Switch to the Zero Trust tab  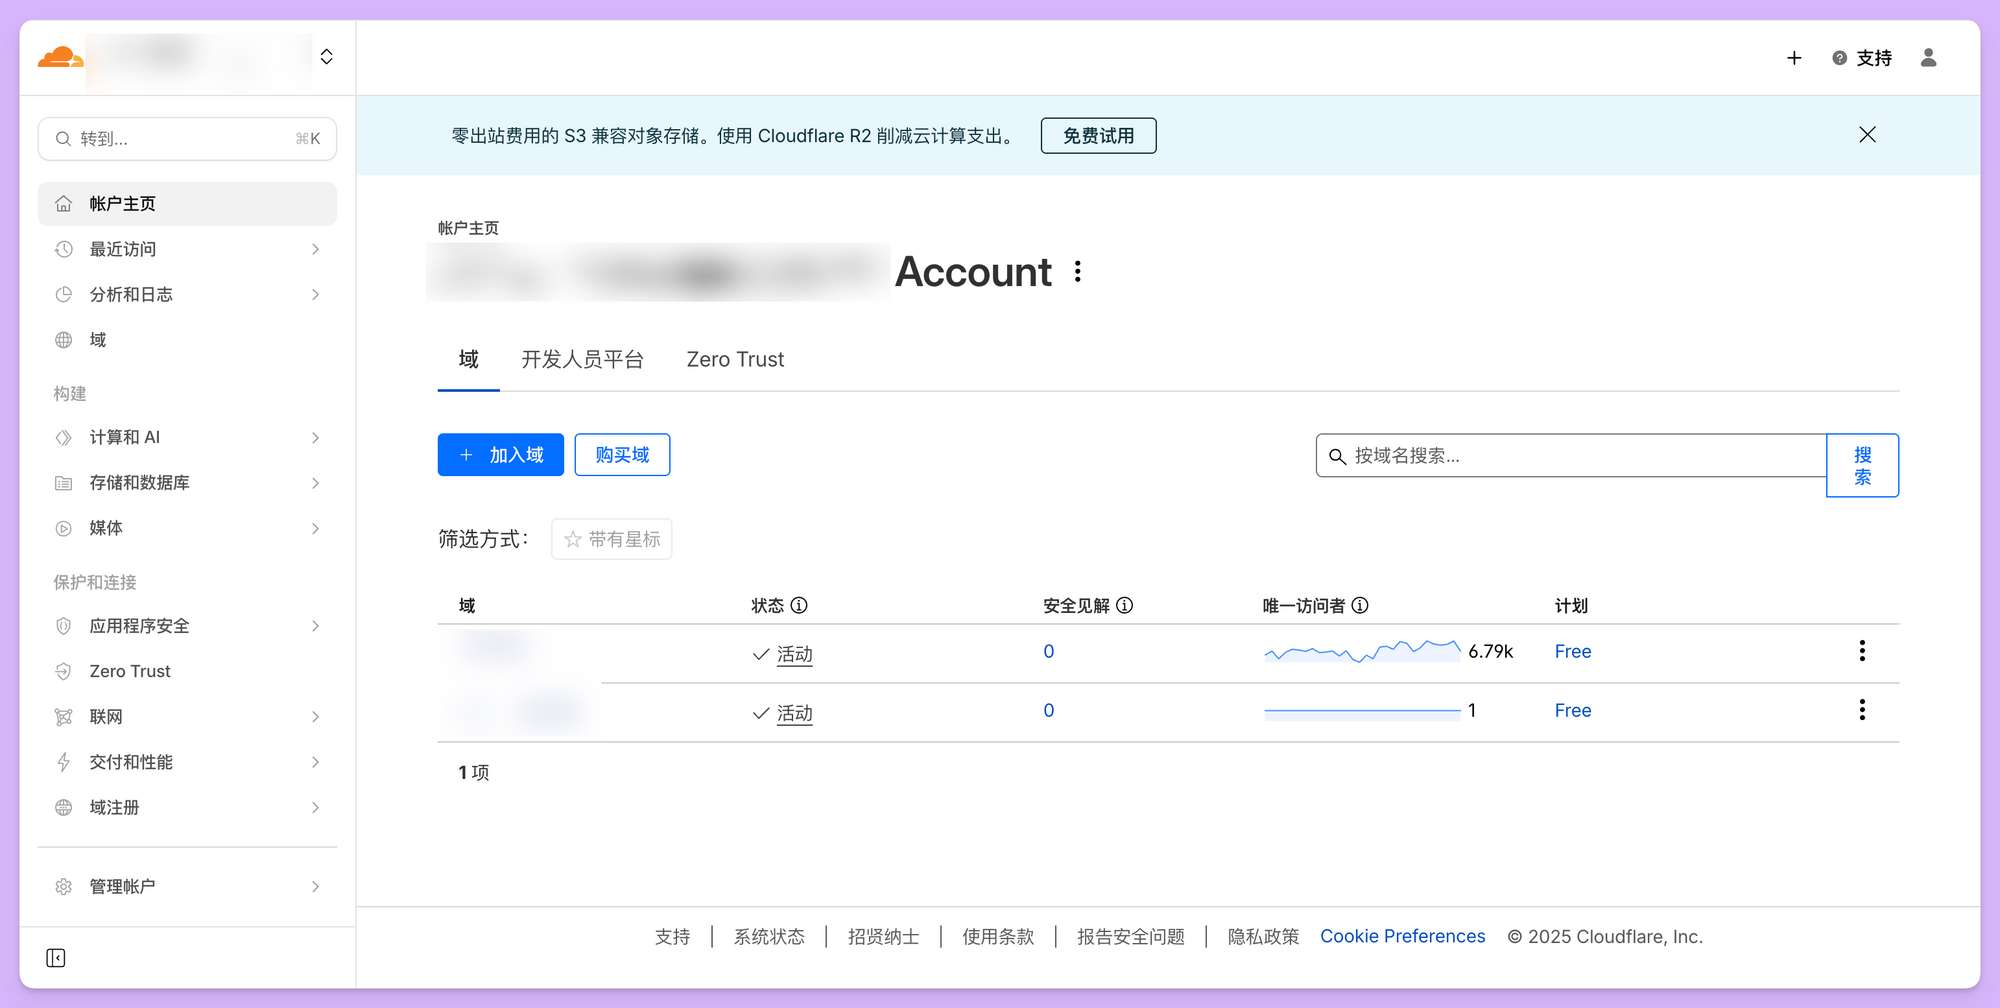click(735, 359)
